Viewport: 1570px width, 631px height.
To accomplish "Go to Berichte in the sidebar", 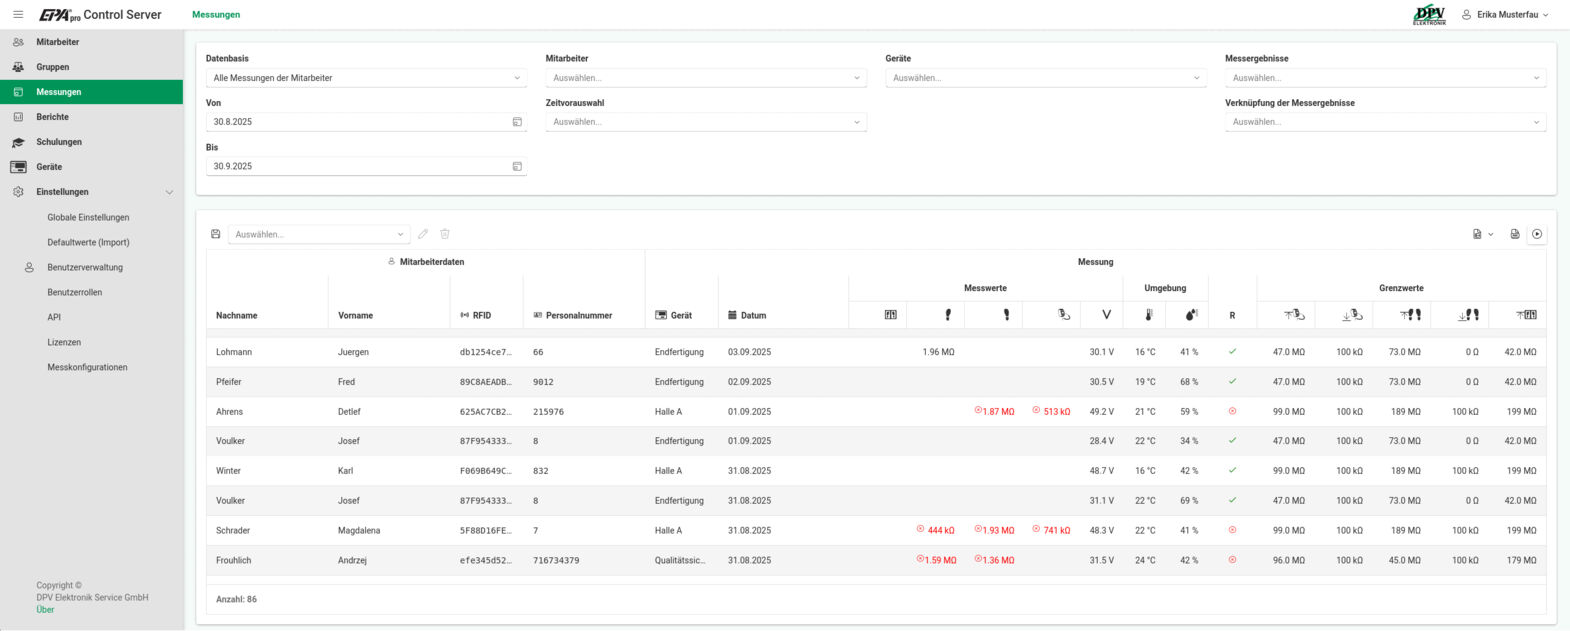I will coord(52,117).
